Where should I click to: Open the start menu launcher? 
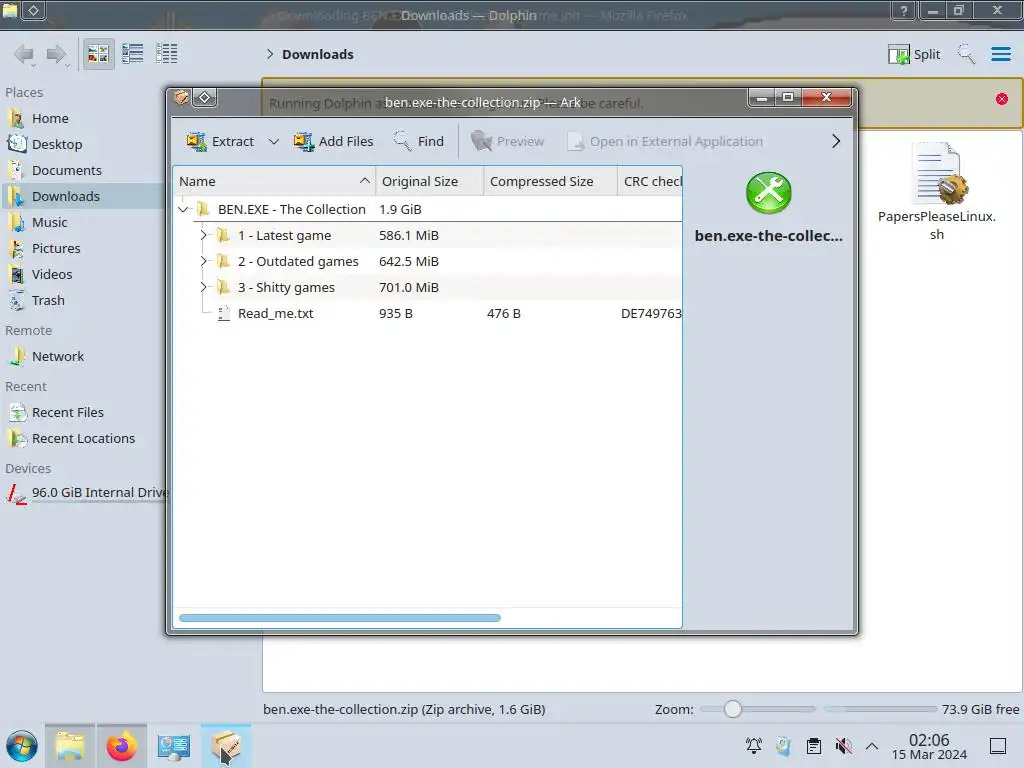pyautogui.click(x=22, y=746)
